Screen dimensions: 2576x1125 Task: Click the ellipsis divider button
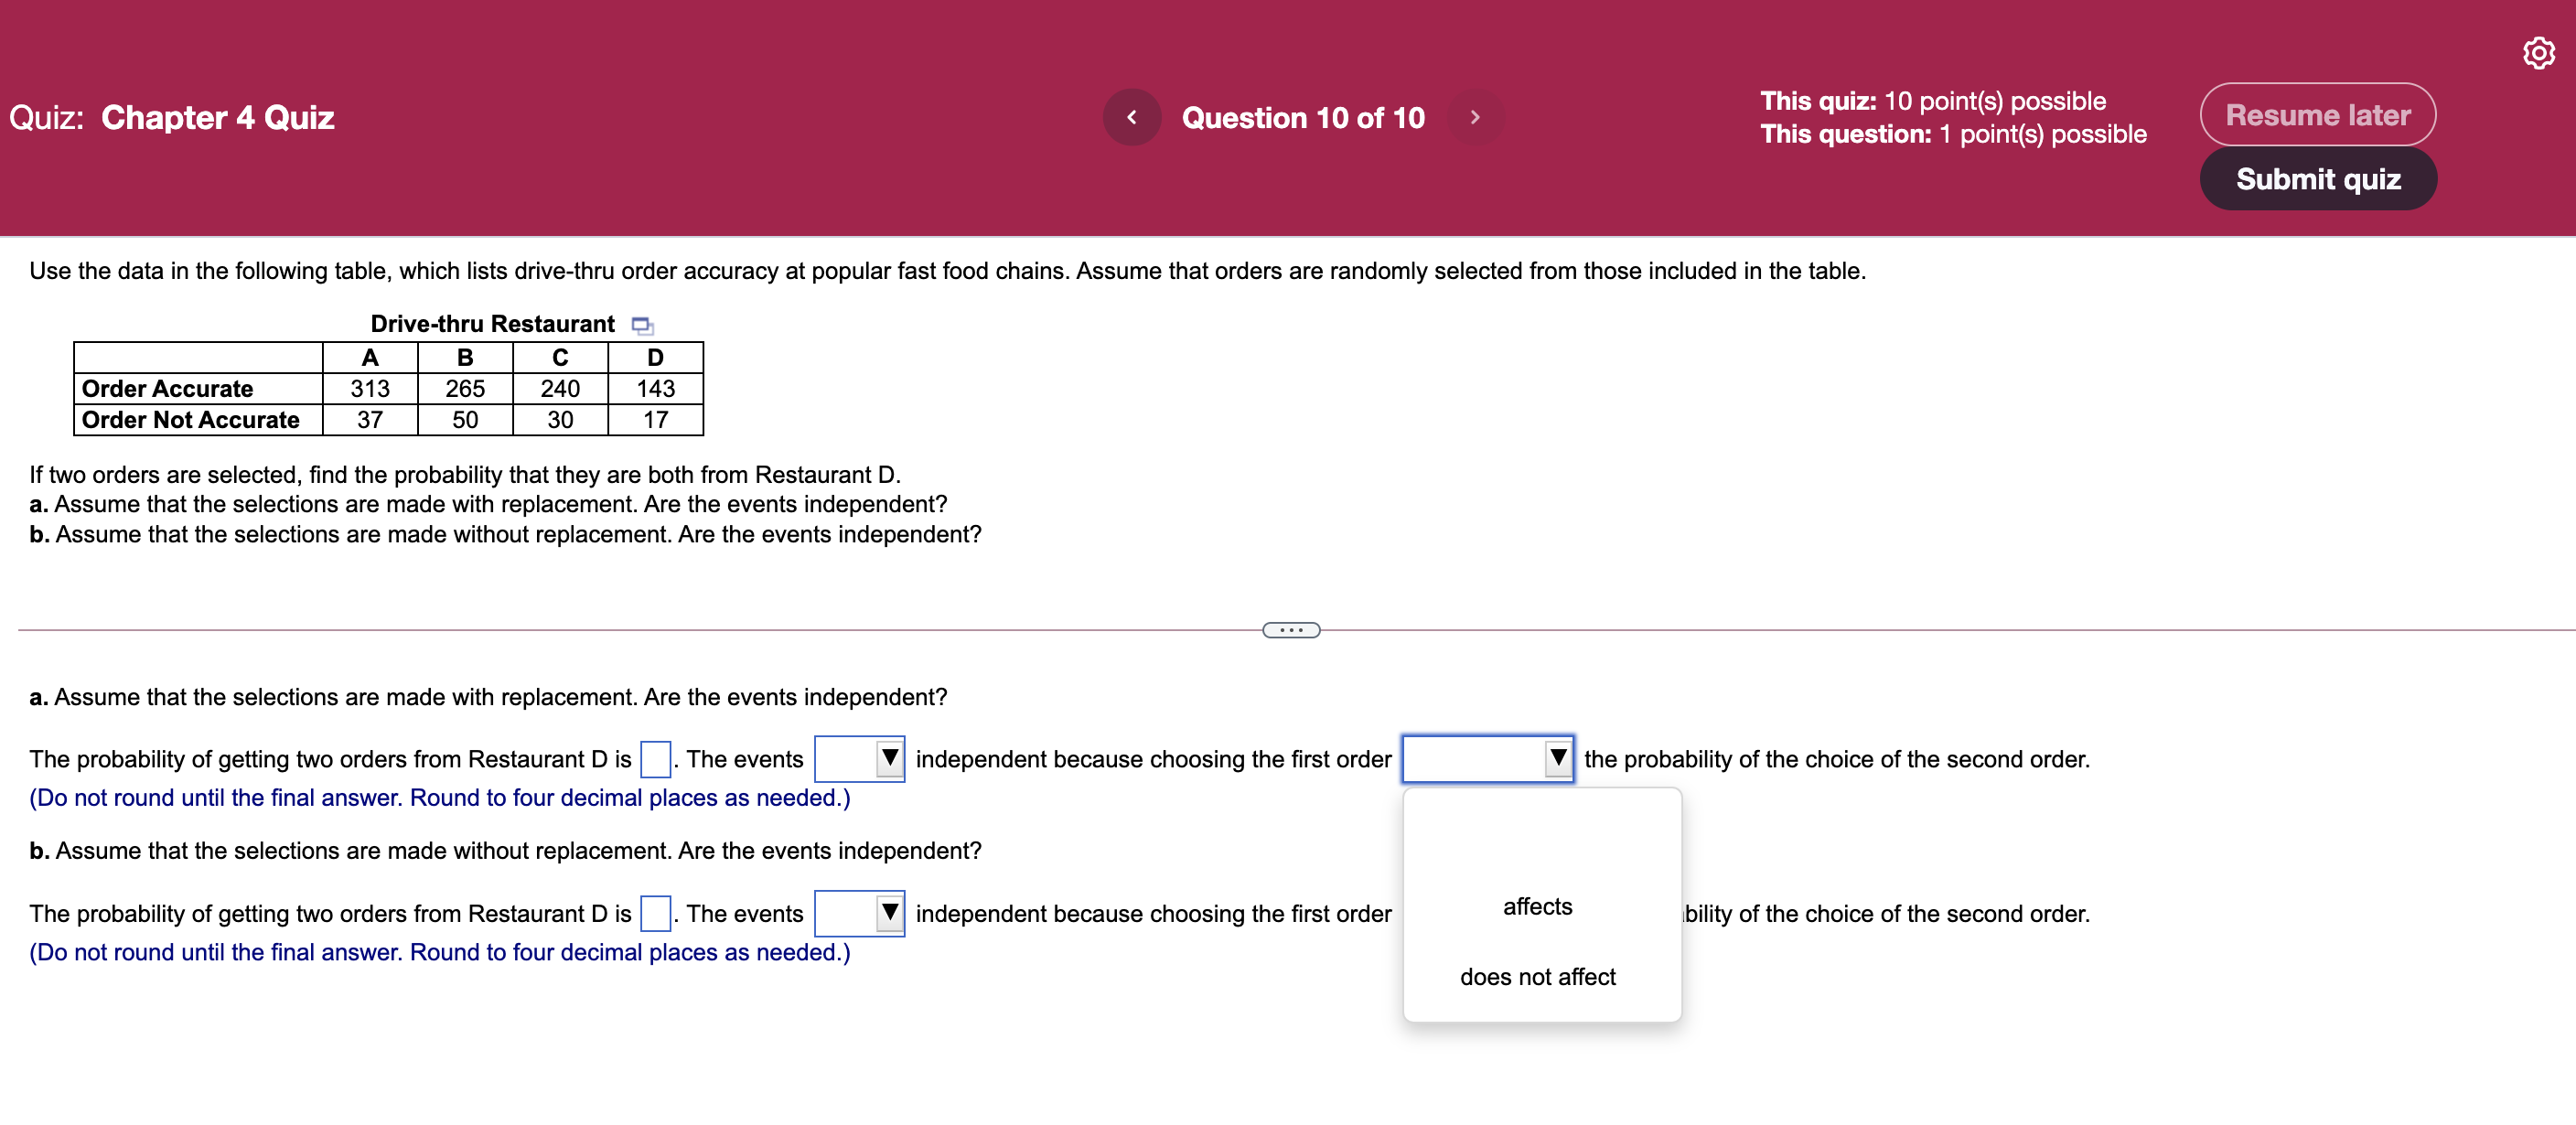[1292, 629]
